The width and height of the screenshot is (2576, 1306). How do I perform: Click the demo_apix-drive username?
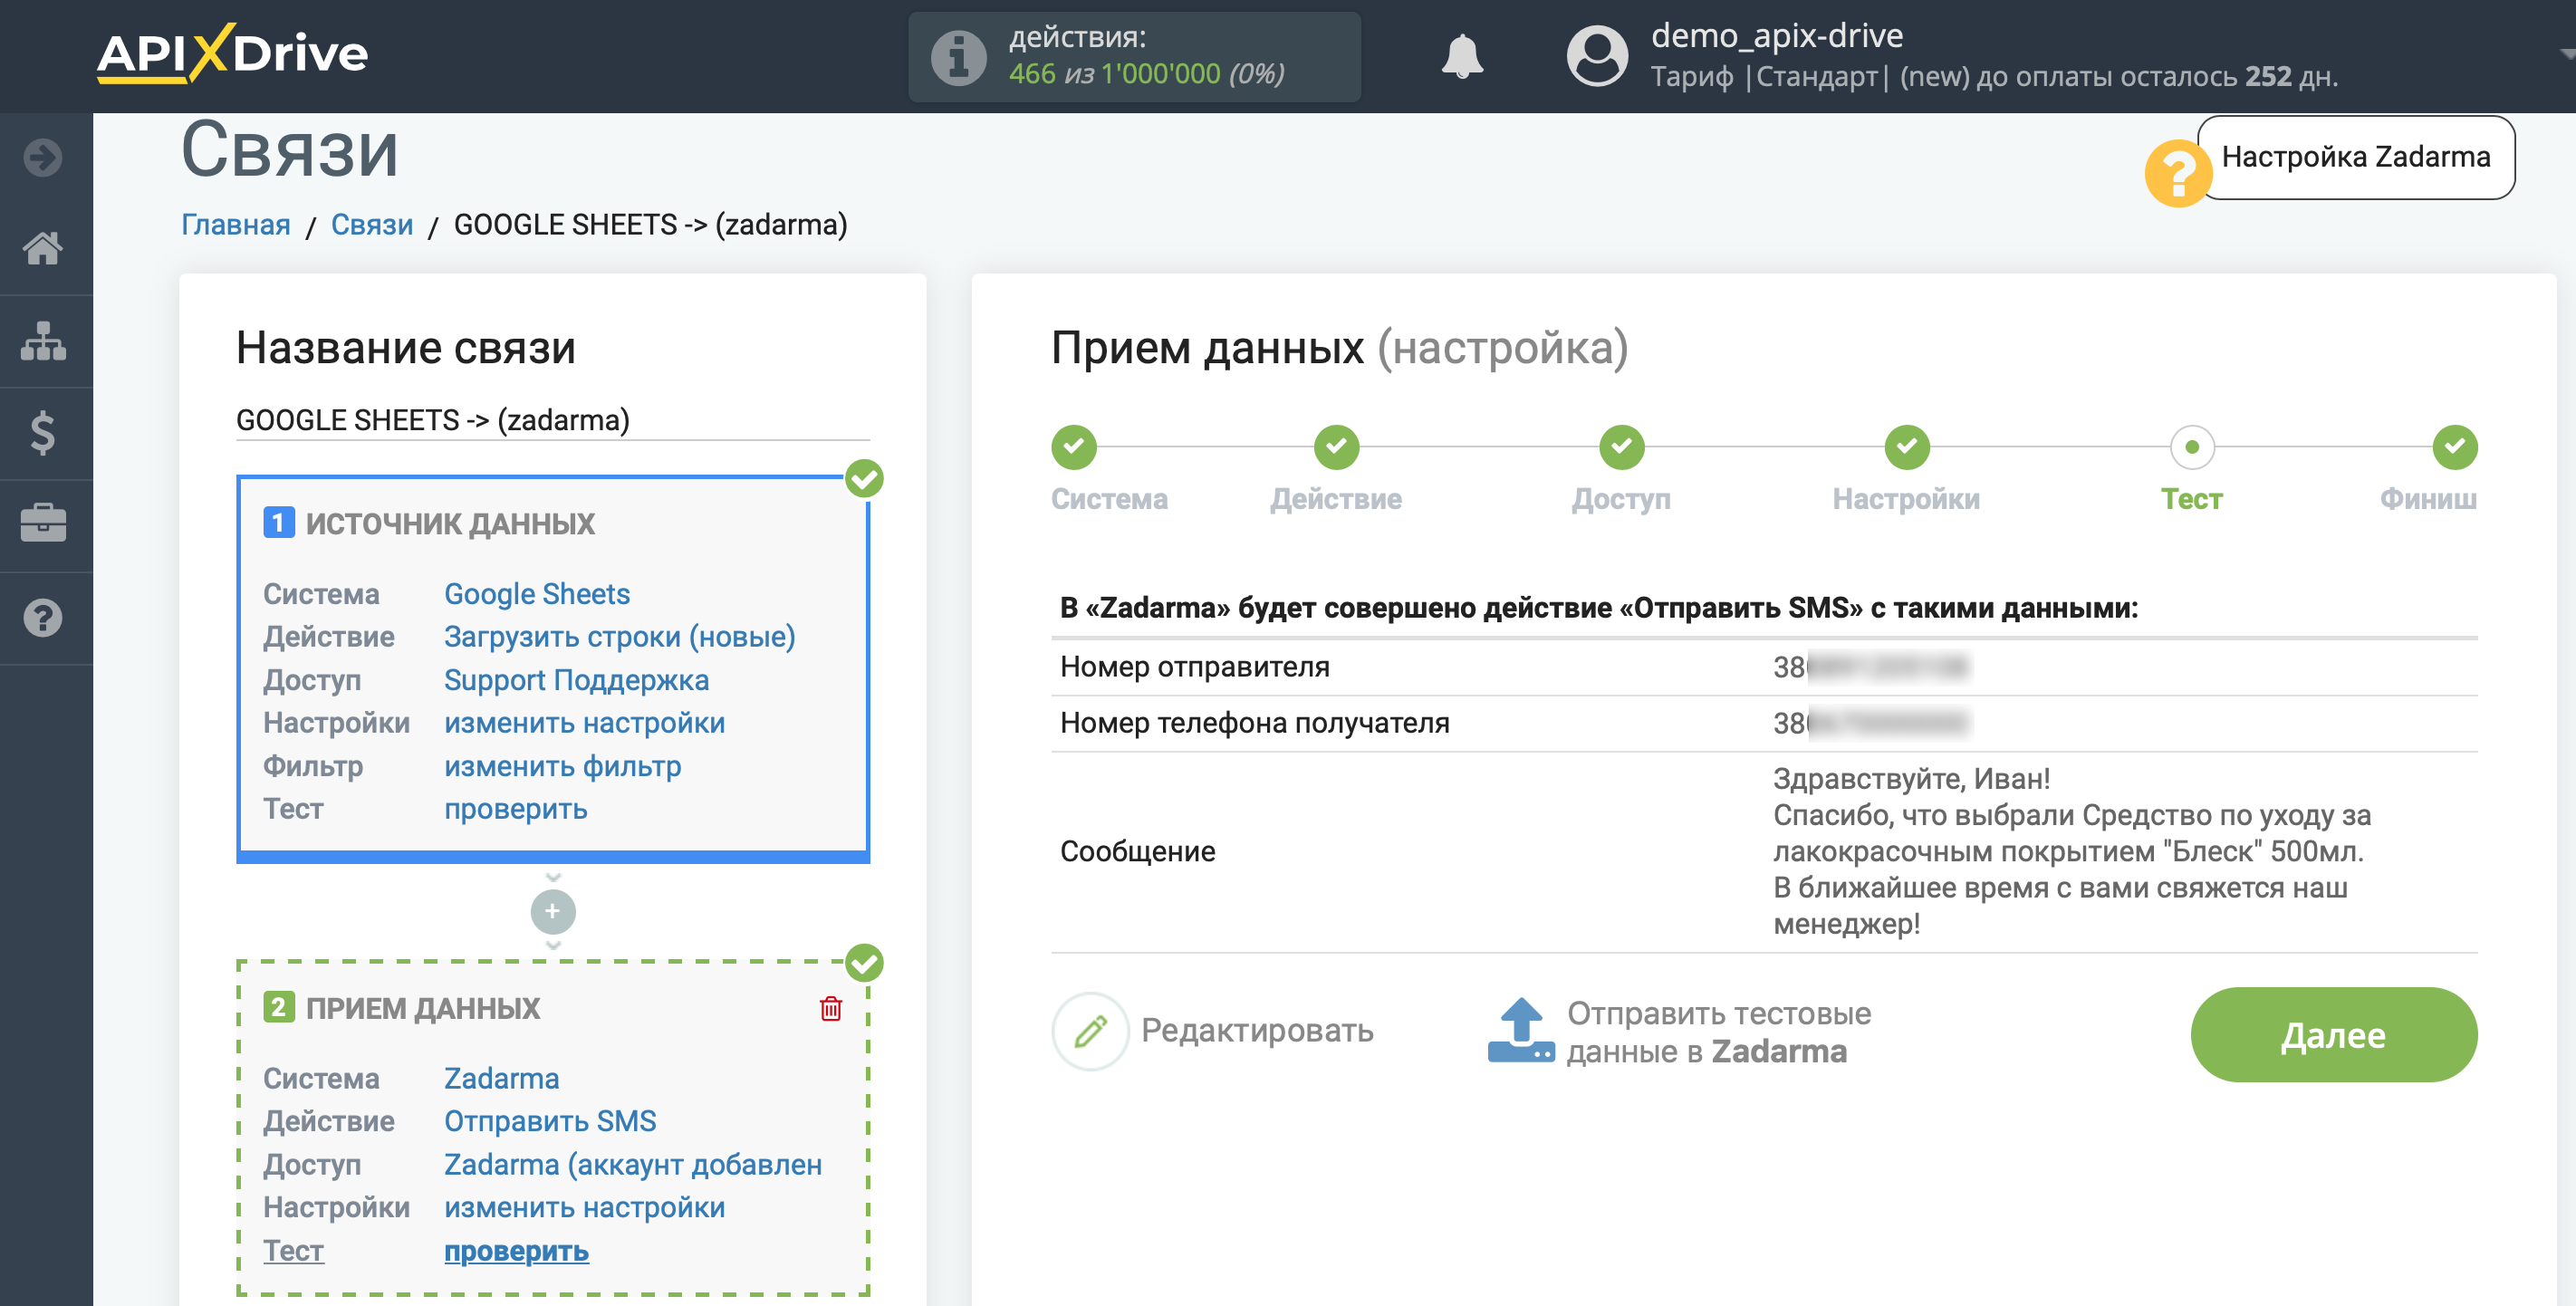point(1777,36)
